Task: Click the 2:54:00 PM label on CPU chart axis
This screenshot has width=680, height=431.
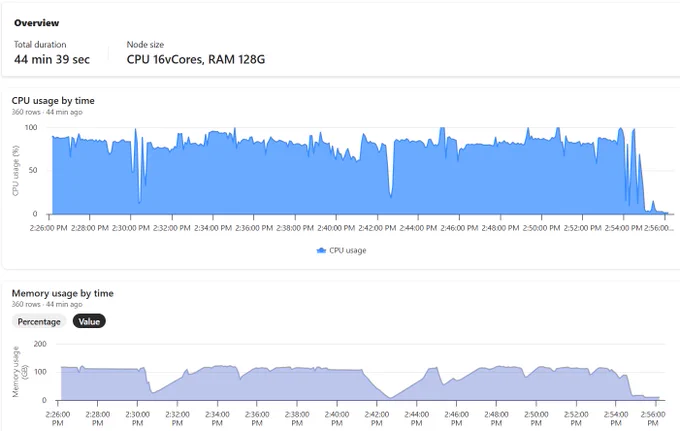Action: [x=624, y=228]
